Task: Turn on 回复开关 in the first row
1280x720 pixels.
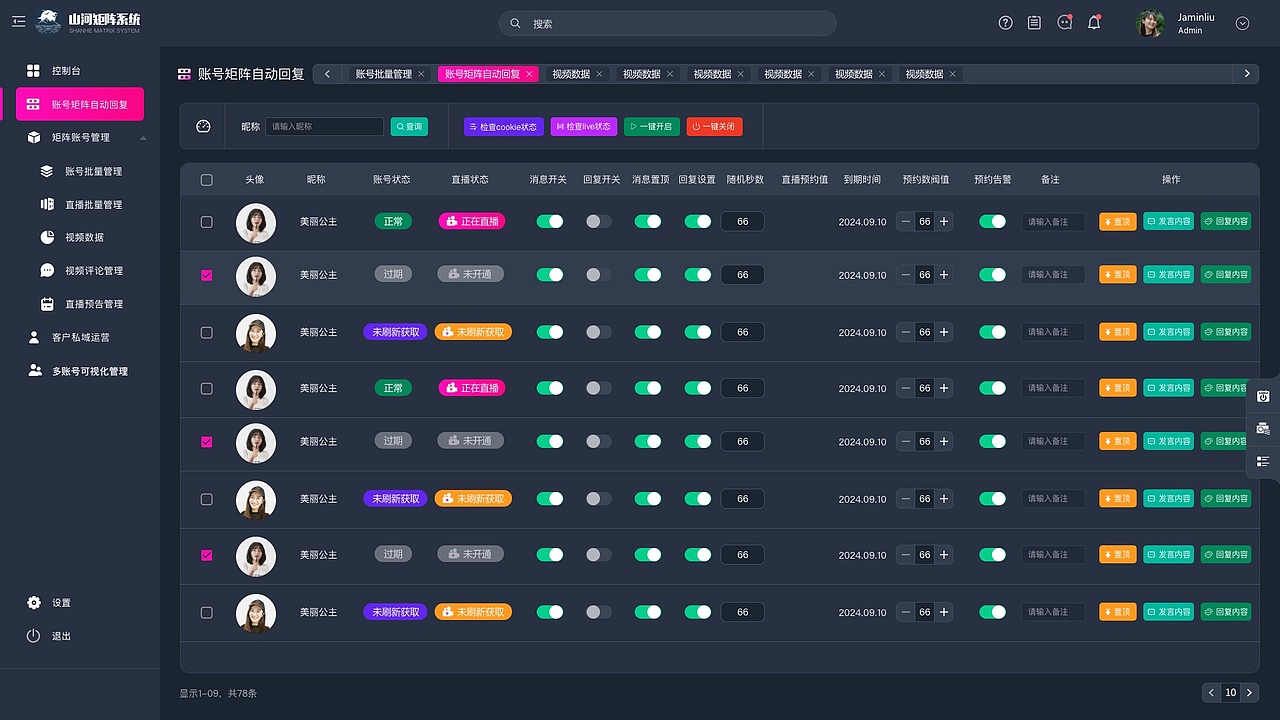Action: 599,221
